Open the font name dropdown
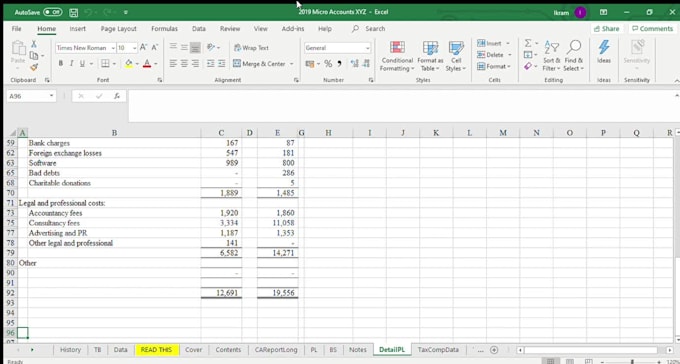 pos(113,48)
